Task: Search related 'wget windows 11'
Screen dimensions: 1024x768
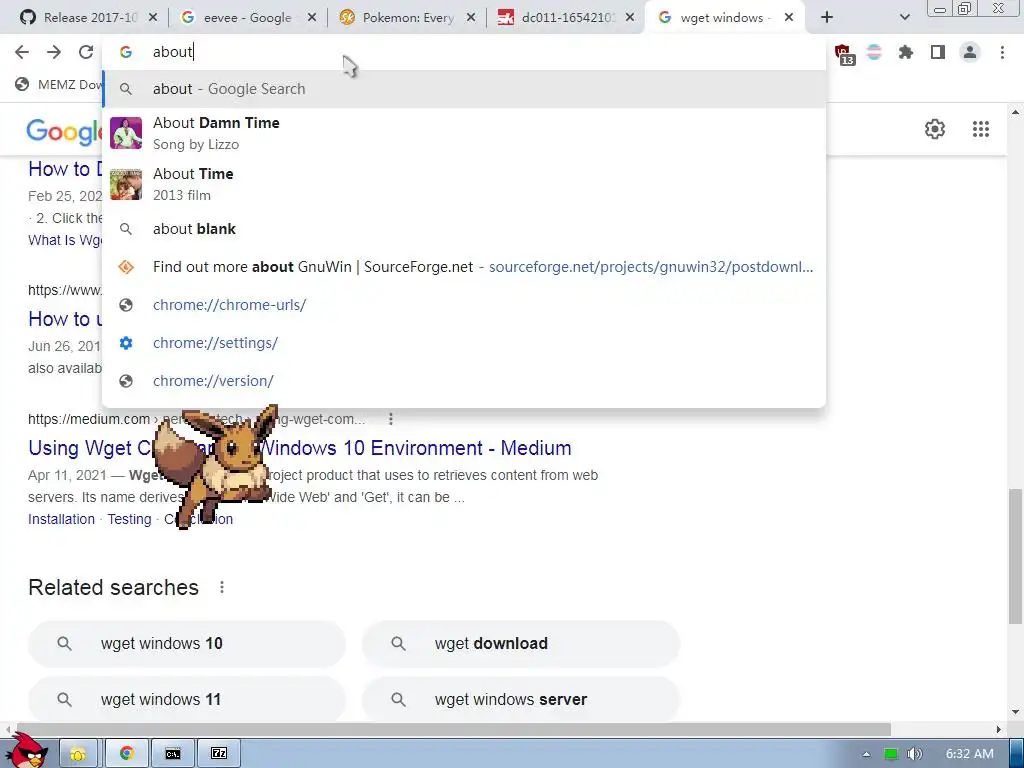Action: (187, 699)
